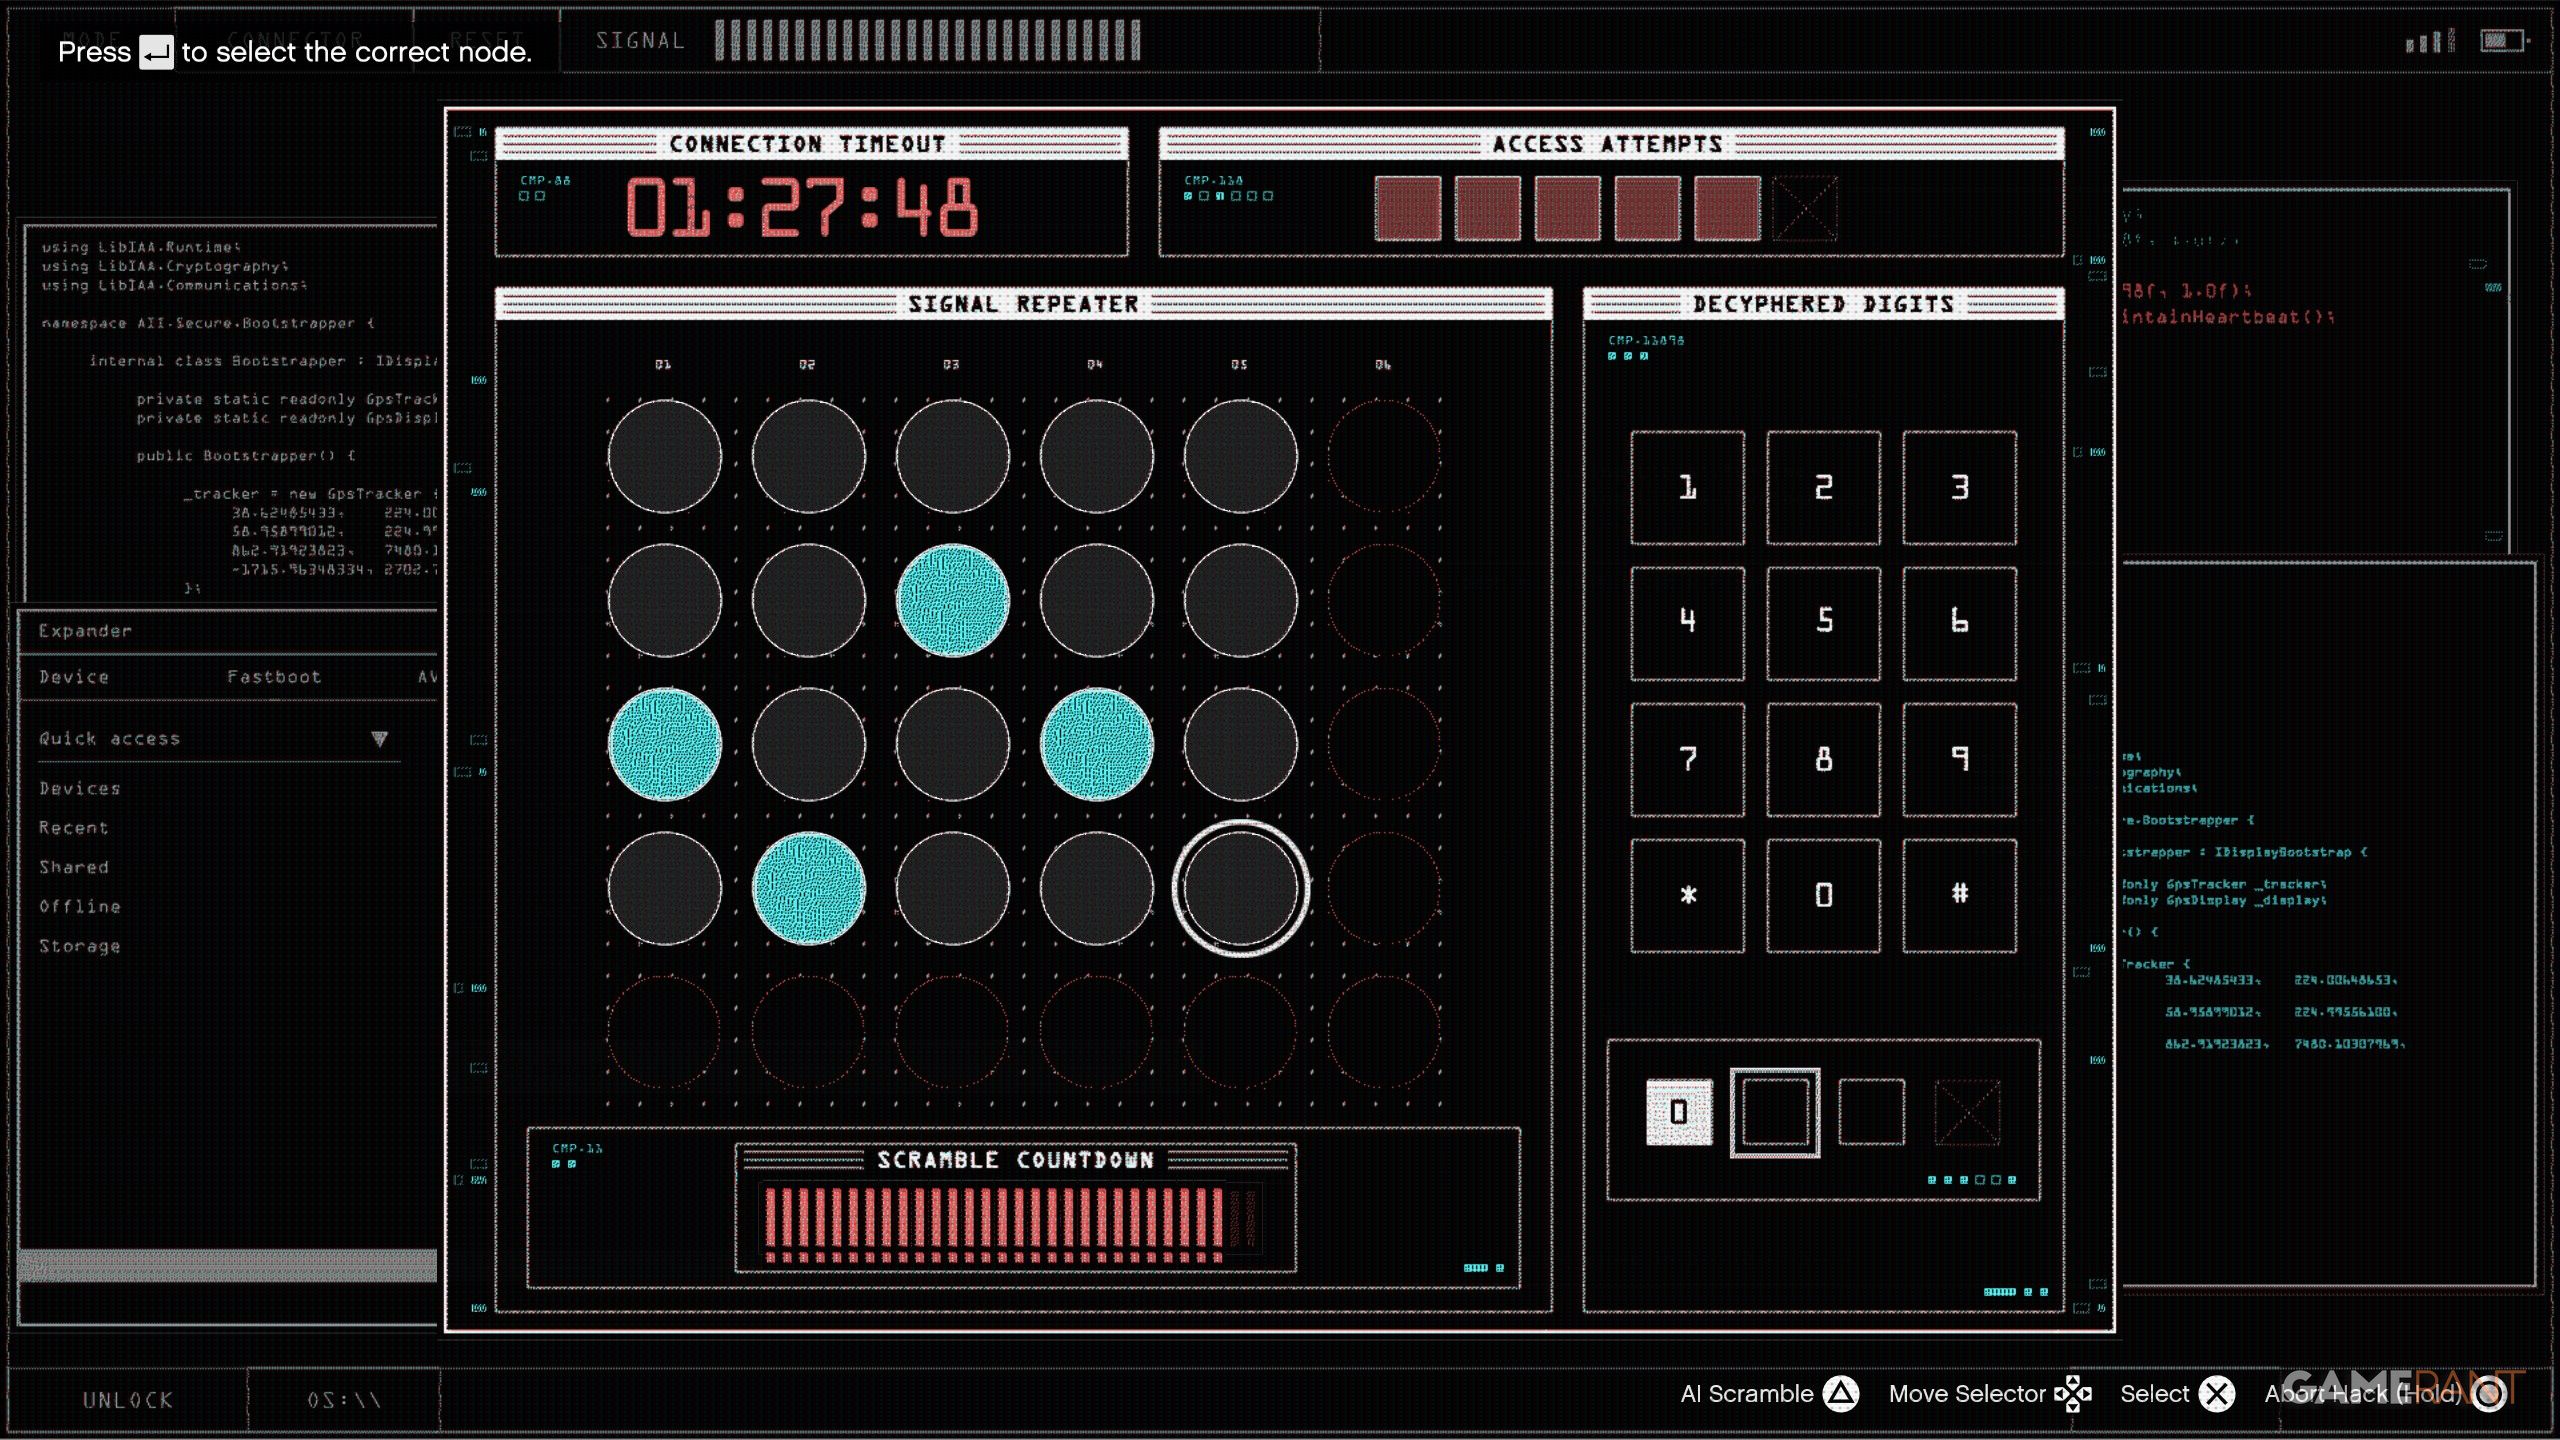Screen dimensions: 2560x1440
Task: Select the cyan node under column 04
Action: tap(1096, 744)
